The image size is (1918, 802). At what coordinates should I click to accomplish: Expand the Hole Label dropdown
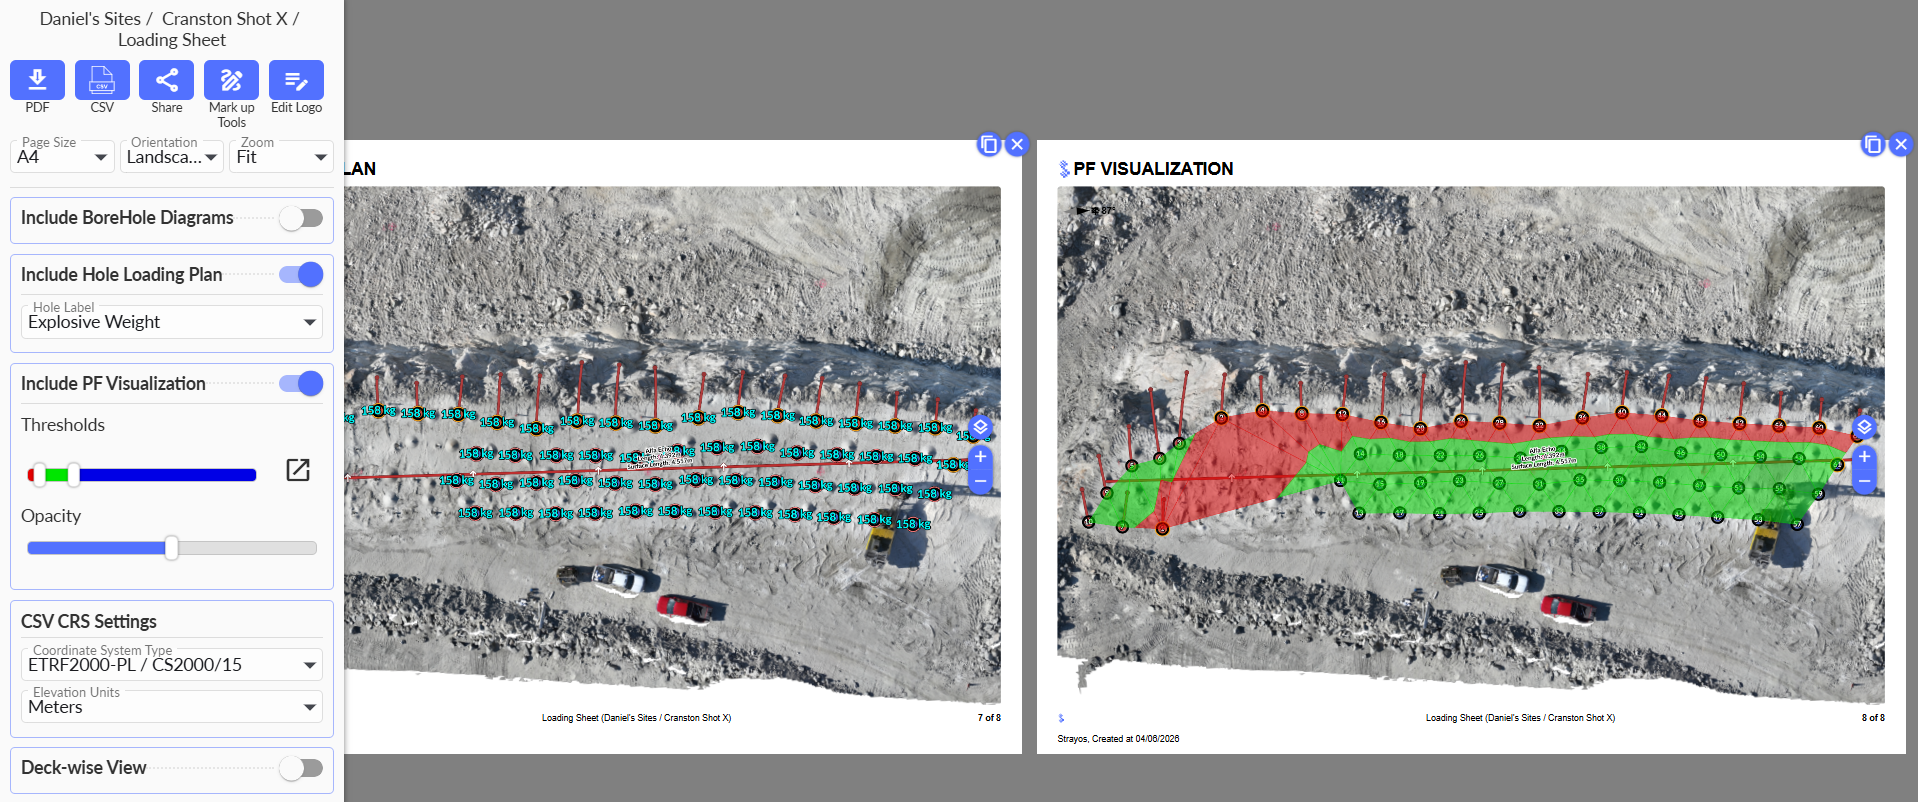pyautogui.click(x=171, y=322)
